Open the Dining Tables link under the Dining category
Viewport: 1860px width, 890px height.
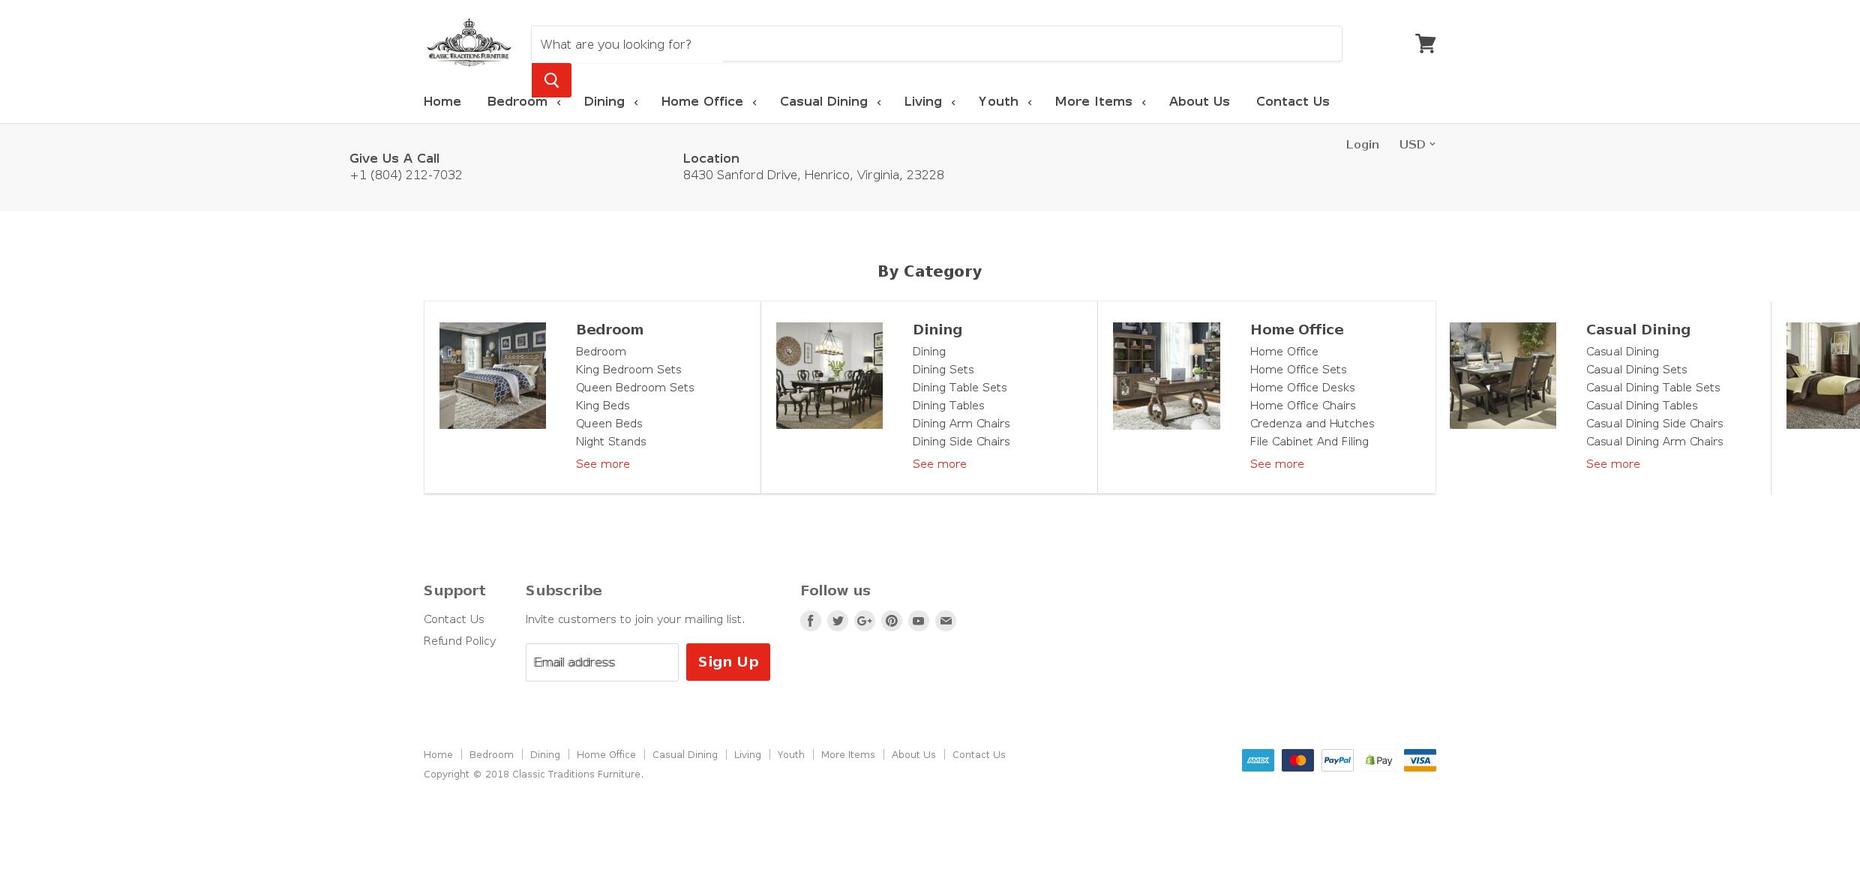click(948, 406)
